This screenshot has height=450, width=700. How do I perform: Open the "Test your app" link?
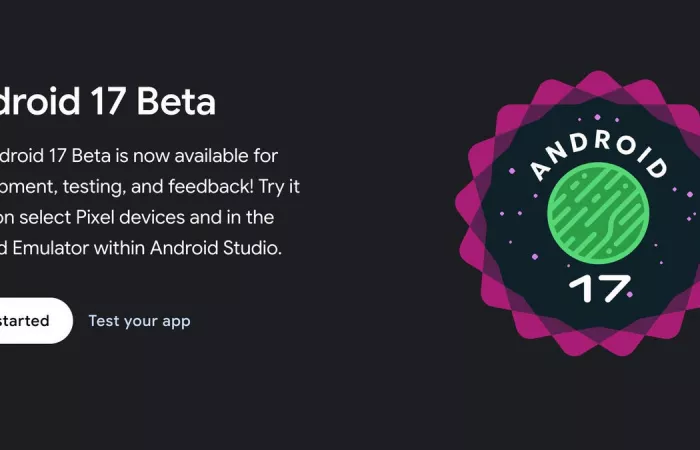click(x=139, y=321)
